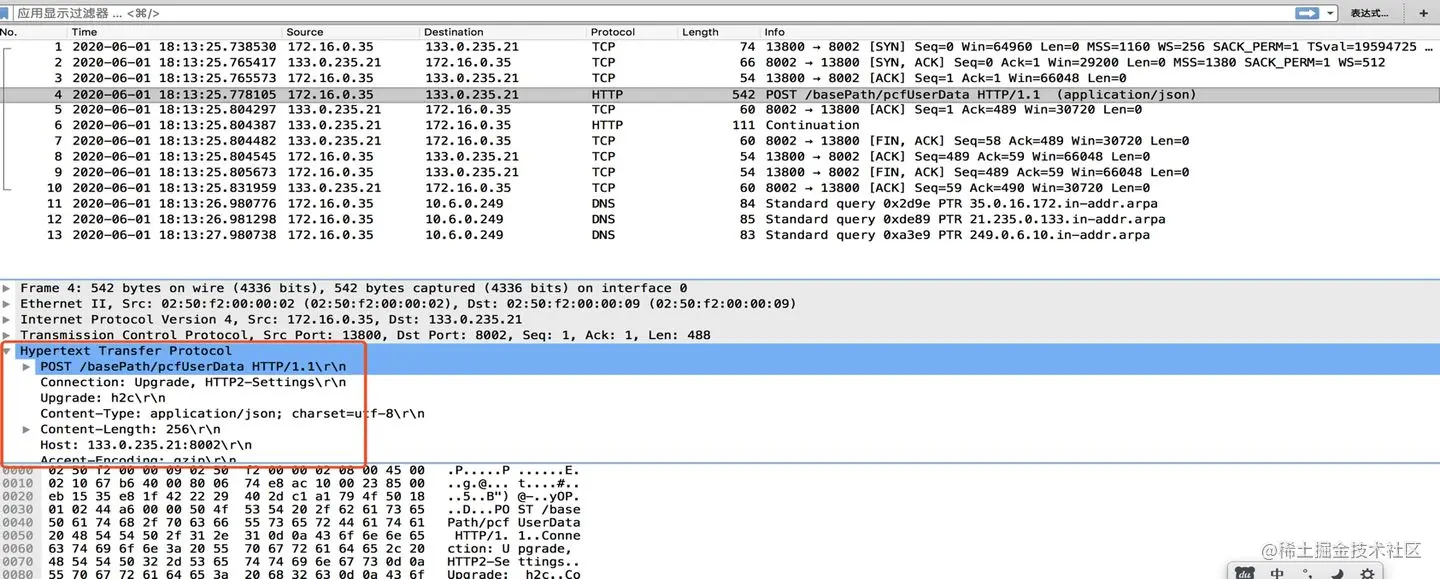Select Host: 133.0.235.21:8002 header line

146,445
